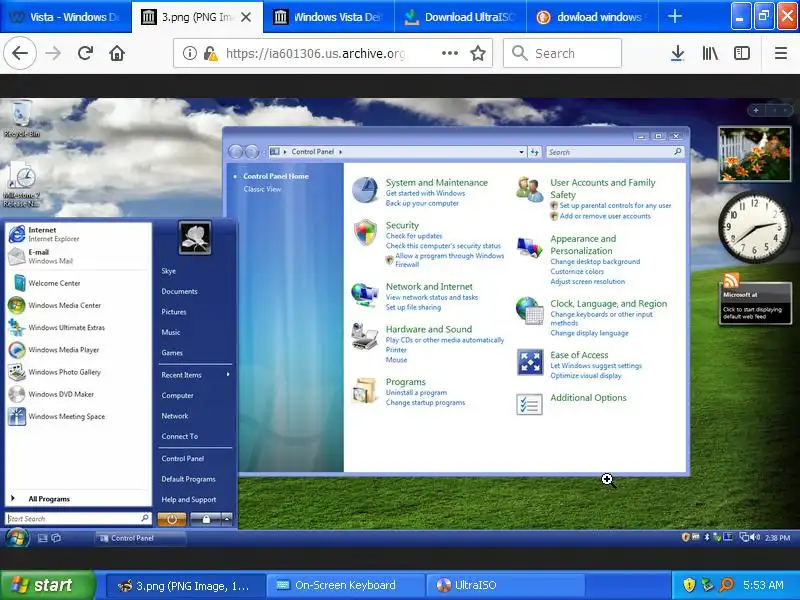Click the Start Search box
Viewport: 800px width, 600px height.
(79, 518)
